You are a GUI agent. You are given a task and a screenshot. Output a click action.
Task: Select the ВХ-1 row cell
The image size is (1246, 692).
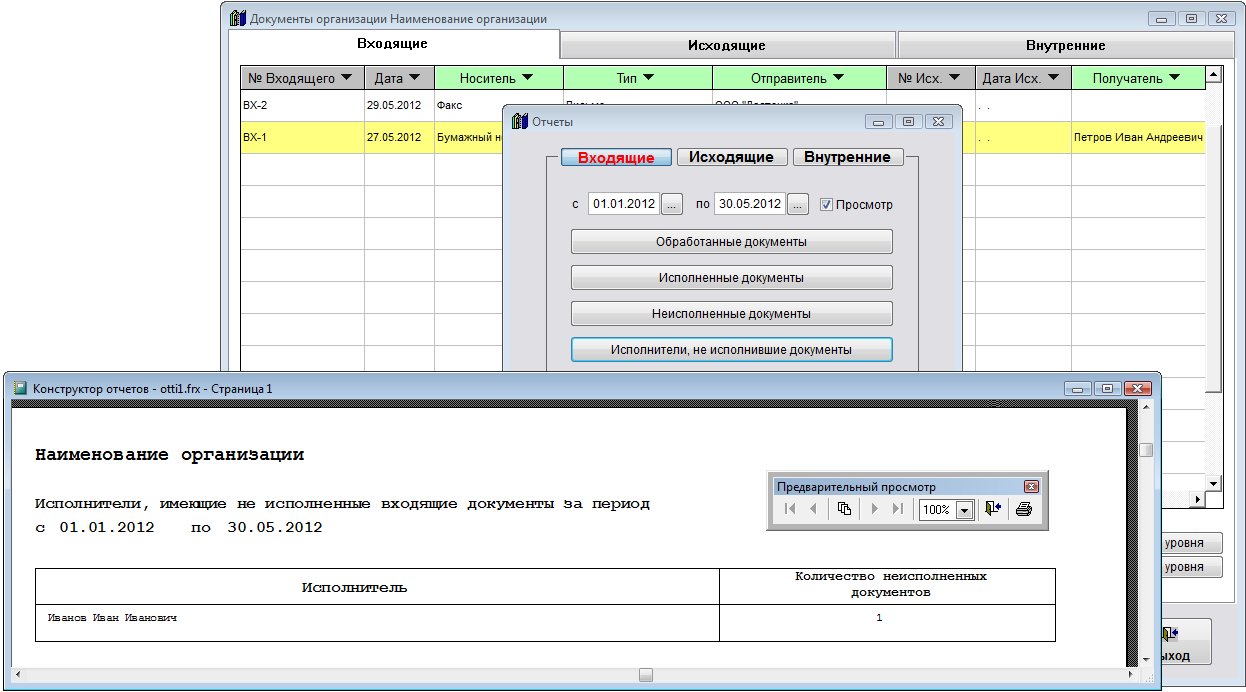[302, 137]
